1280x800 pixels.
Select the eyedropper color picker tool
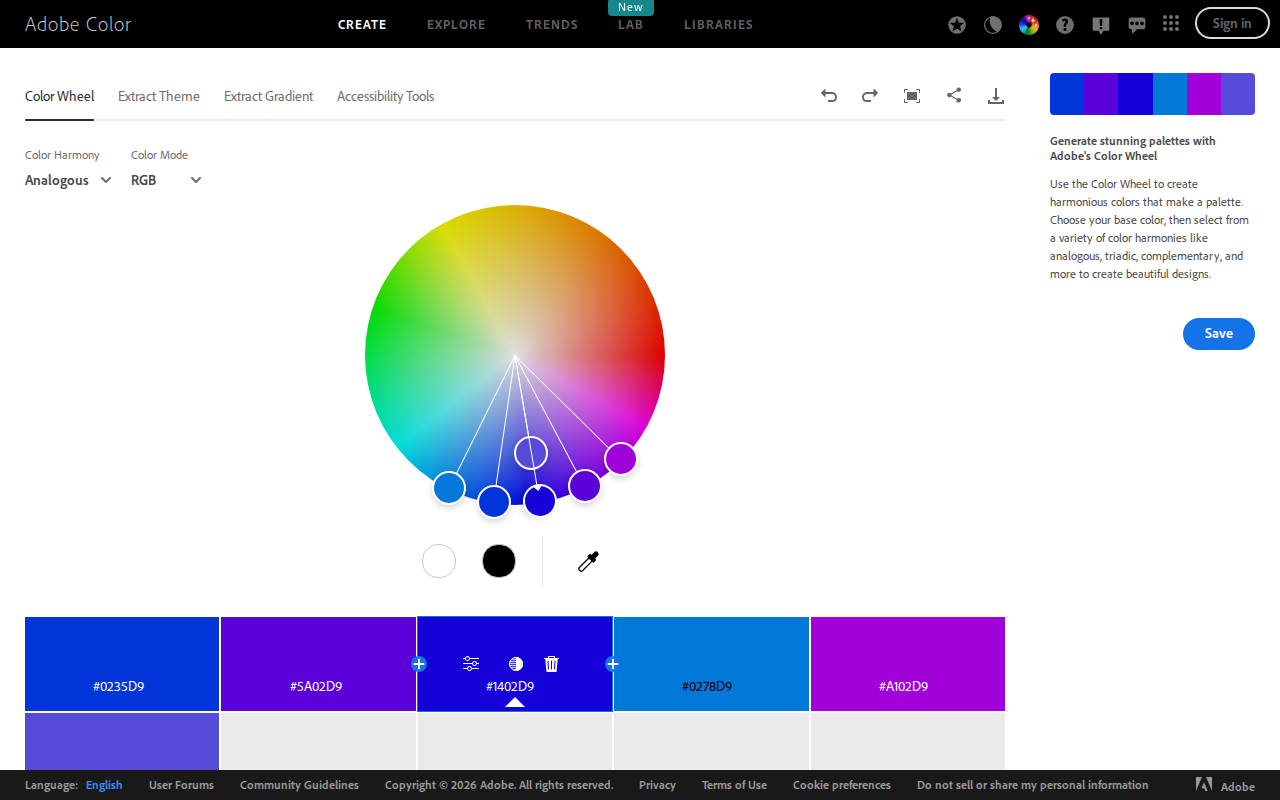[588, 561]
